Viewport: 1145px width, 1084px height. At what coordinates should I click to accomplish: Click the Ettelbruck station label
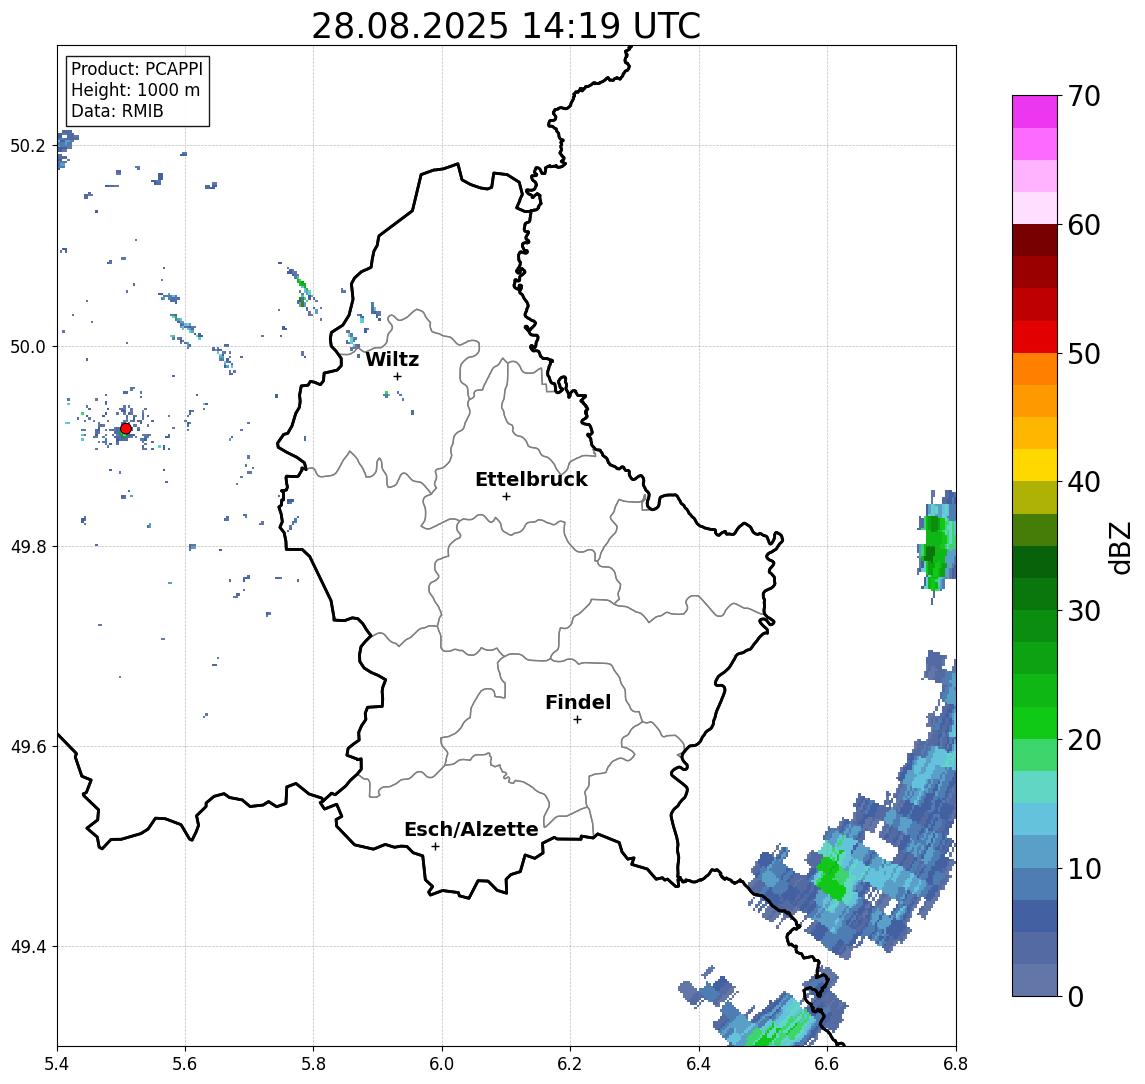tap(532, 479)
